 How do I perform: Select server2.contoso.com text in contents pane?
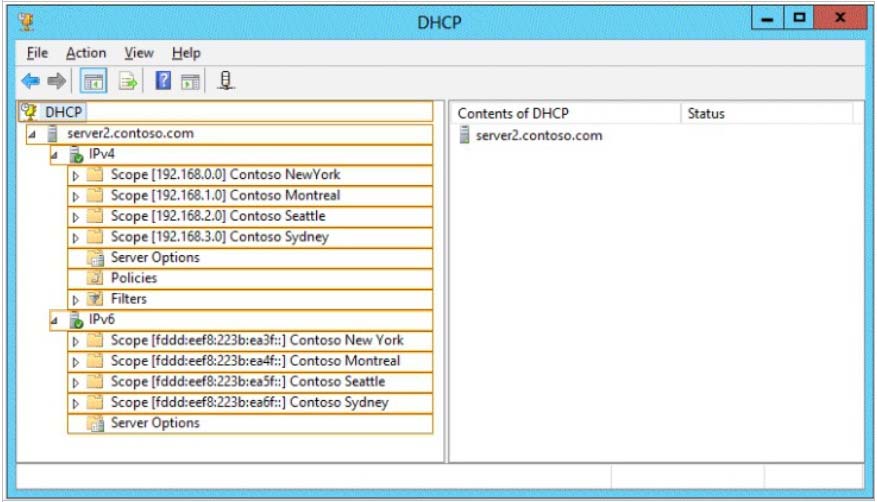click(539, 135)
